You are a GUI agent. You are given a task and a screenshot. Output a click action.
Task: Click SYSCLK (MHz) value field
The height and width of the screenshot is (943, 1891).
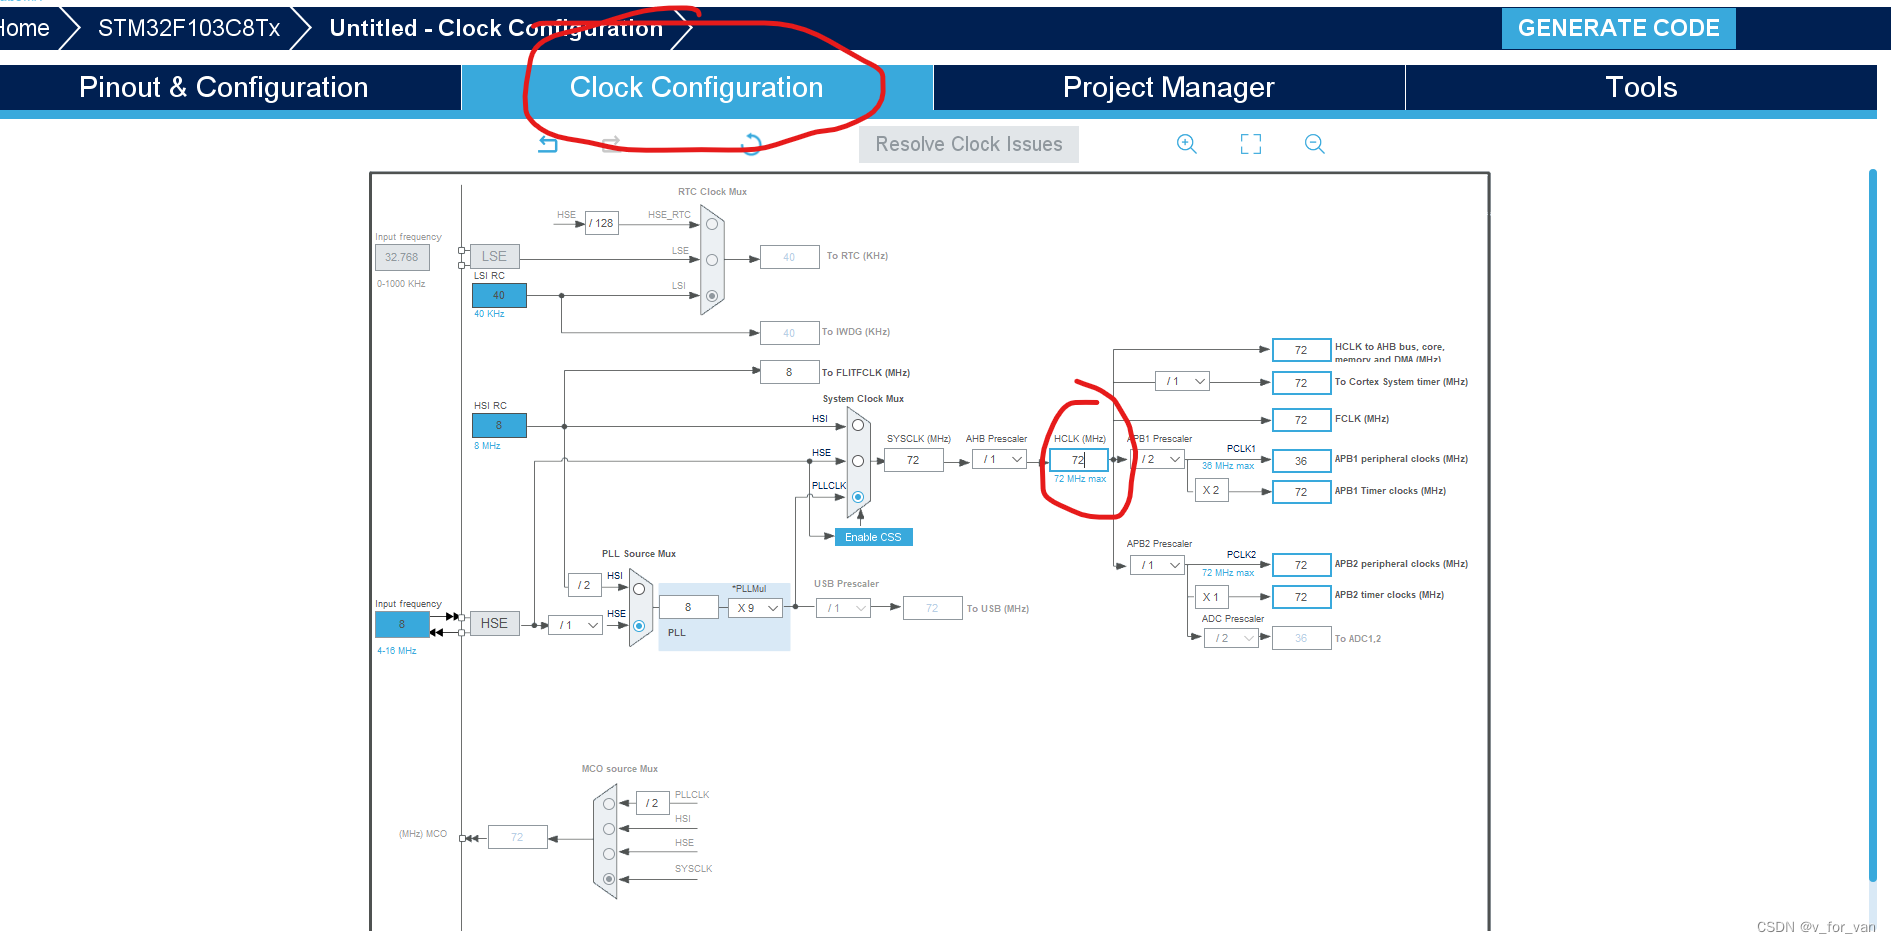pos(914,460)
